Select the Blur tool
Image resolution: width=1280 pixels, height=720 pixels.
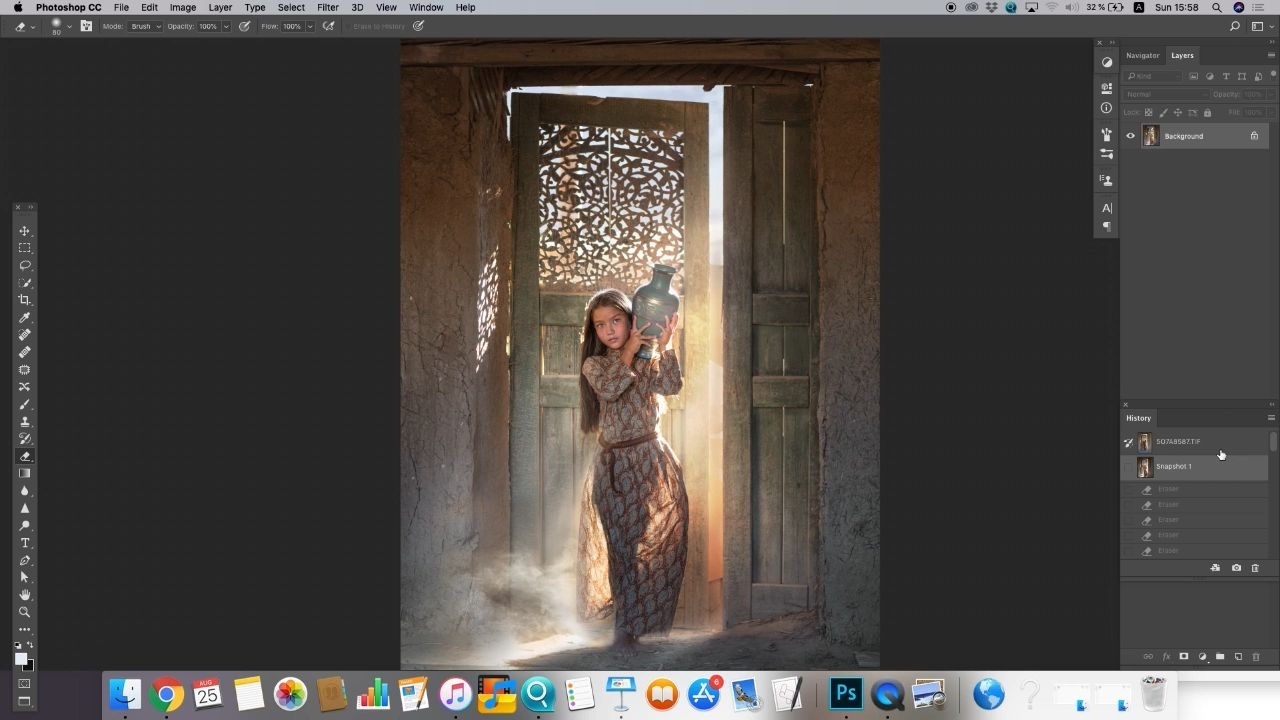pos(25,491)
